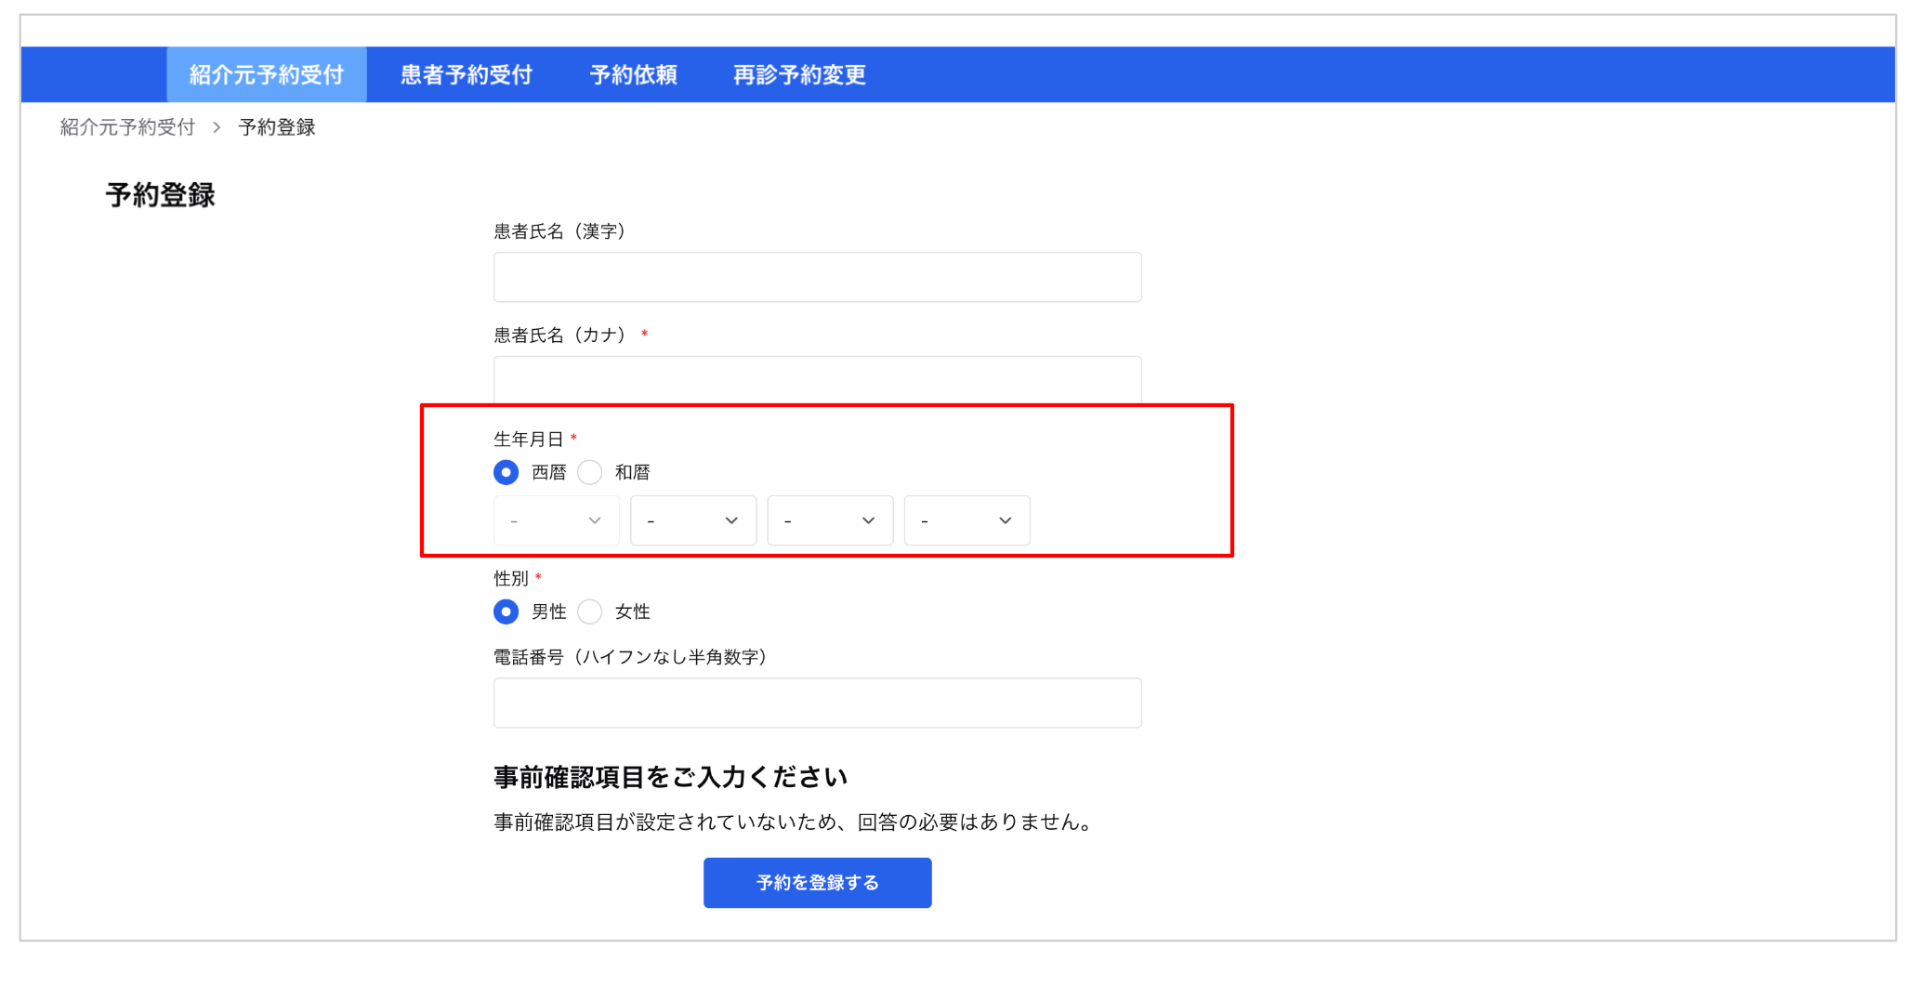Image resolution: width=1920 pixels, height=986 pixels.
Task: Select the 西暦 radio button
Action: click(x=506, y=472)
